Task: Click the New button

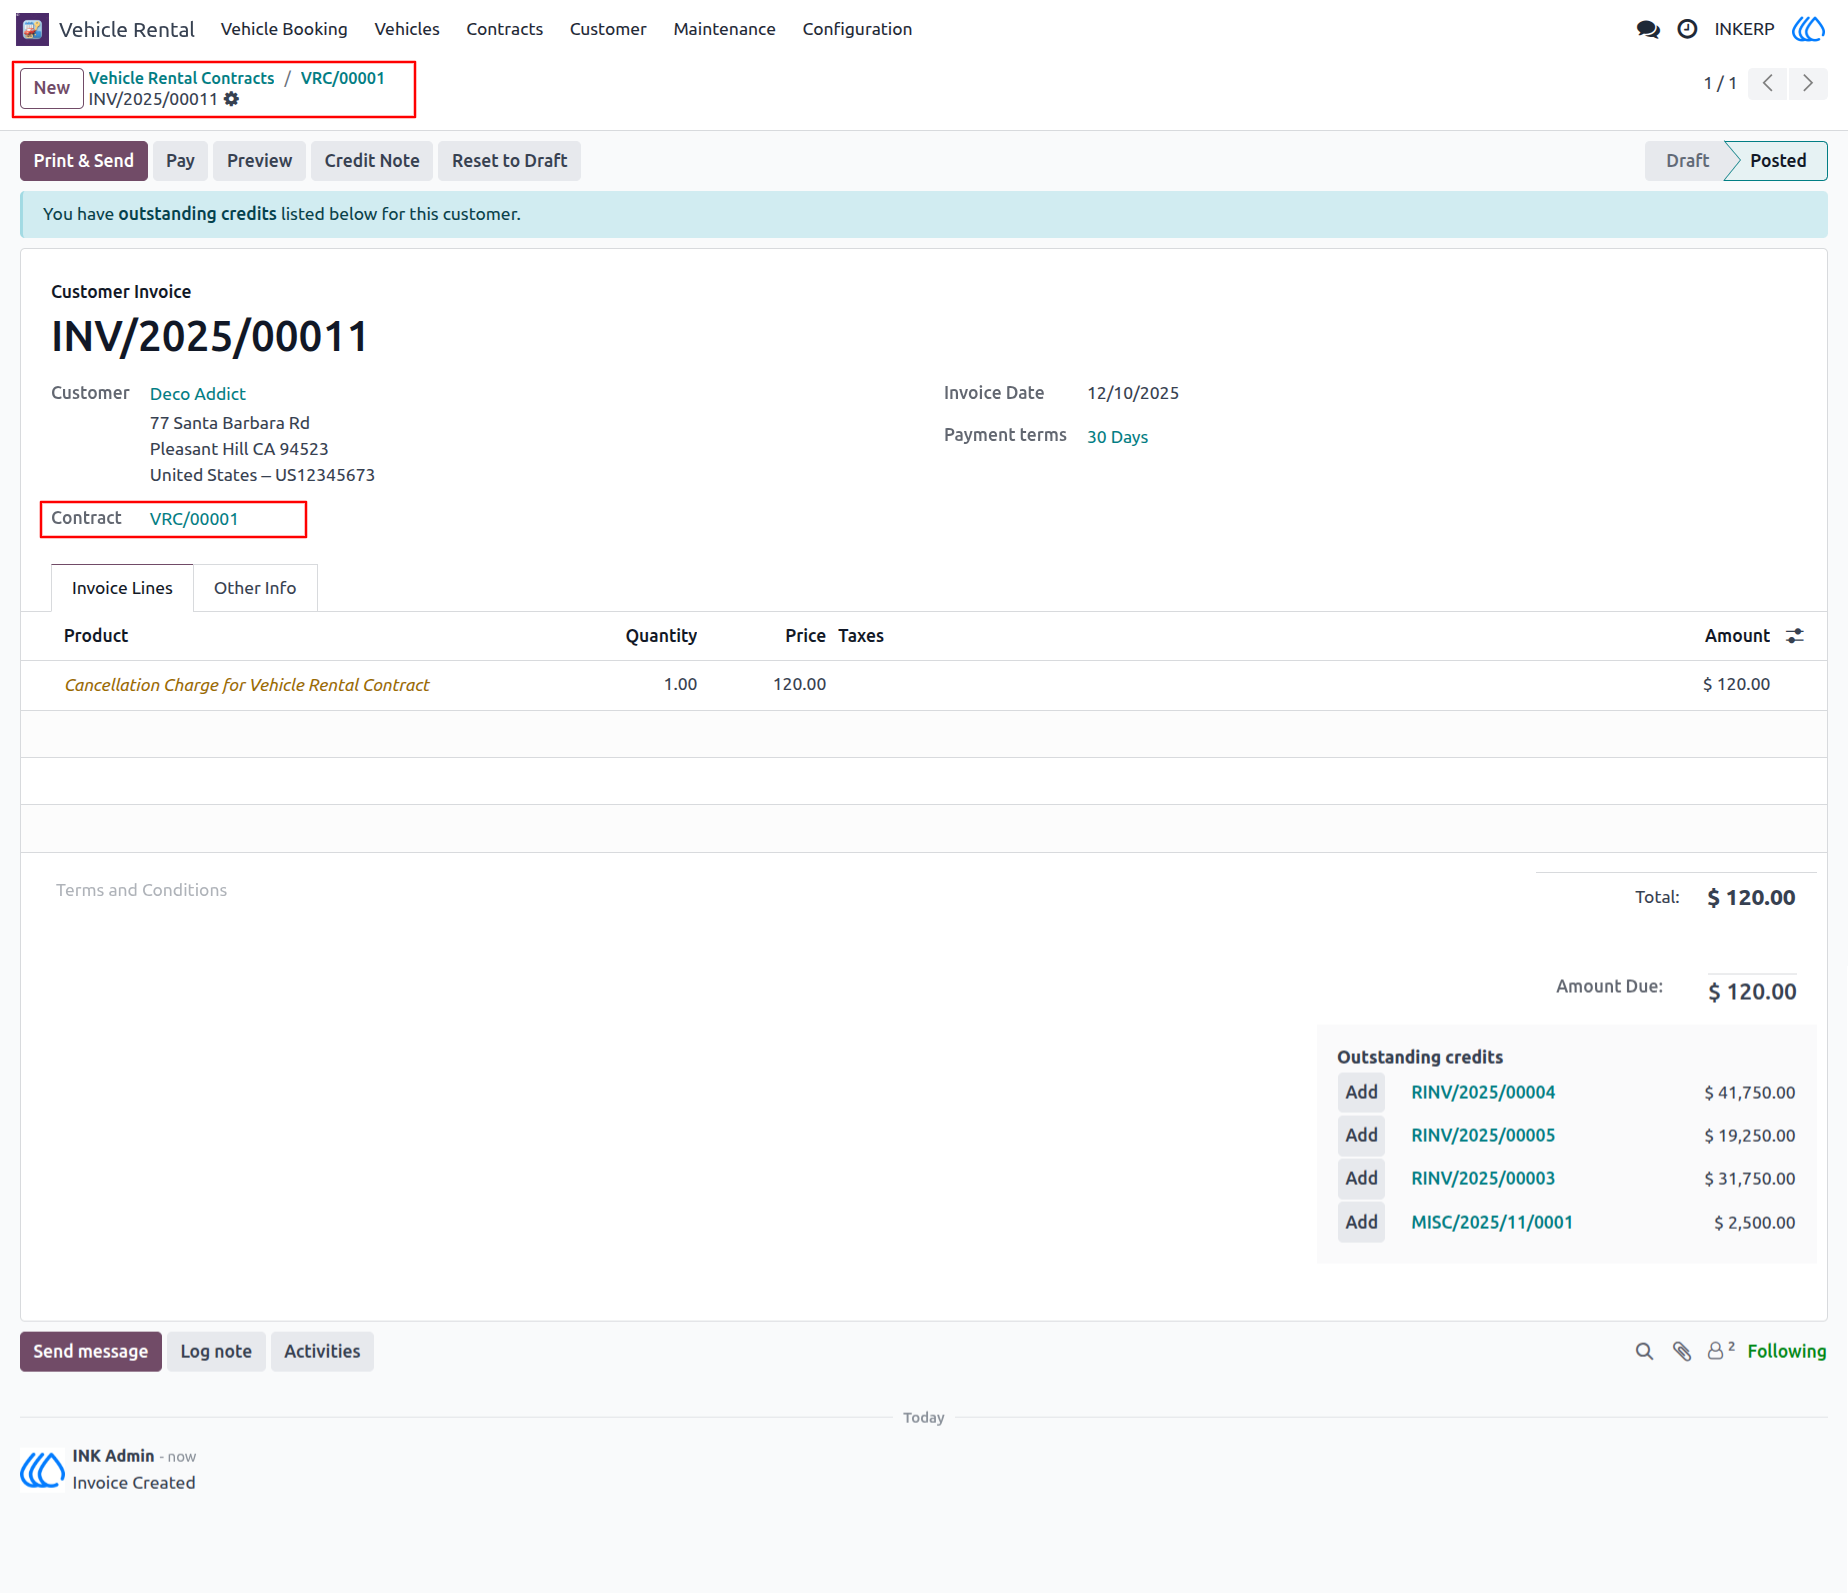Action: tap(52, 88)
